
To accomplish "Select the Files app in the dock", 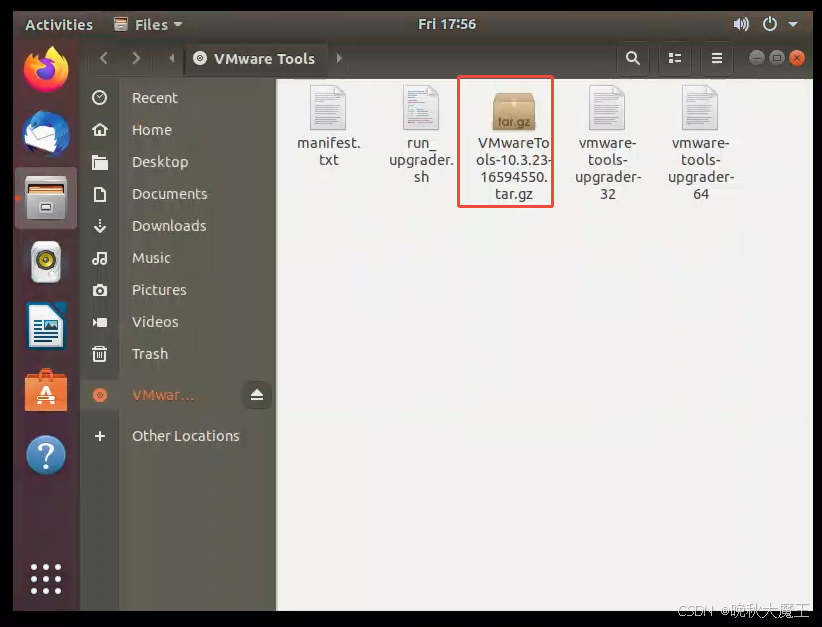I will pyautogui.click(x=46, y=198).
